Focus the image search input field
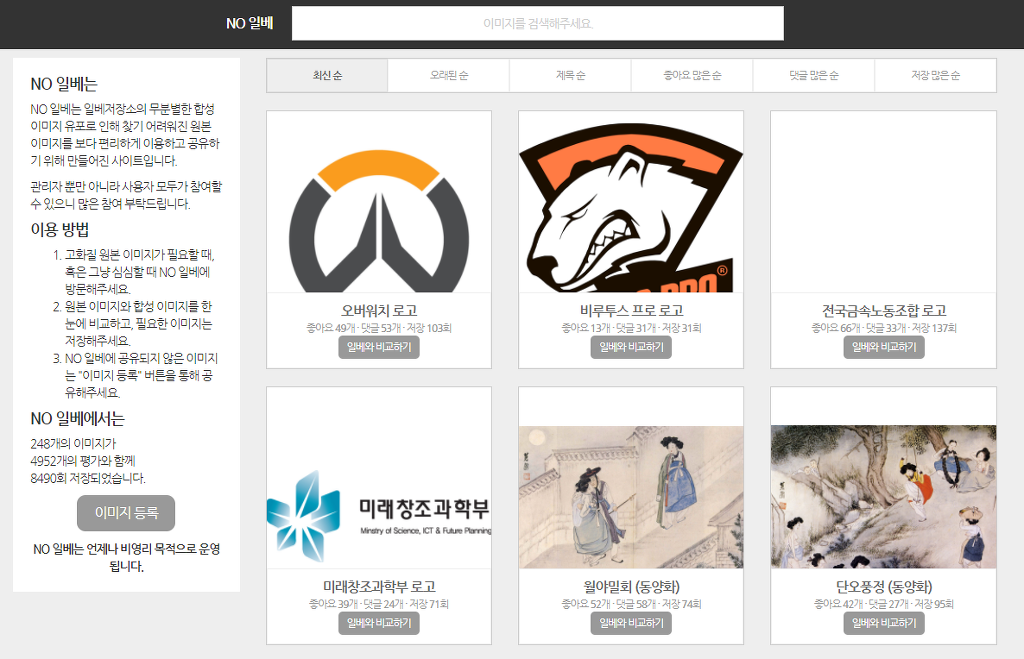The height and width of the screenshot is (659, 1024). (537, 24)
